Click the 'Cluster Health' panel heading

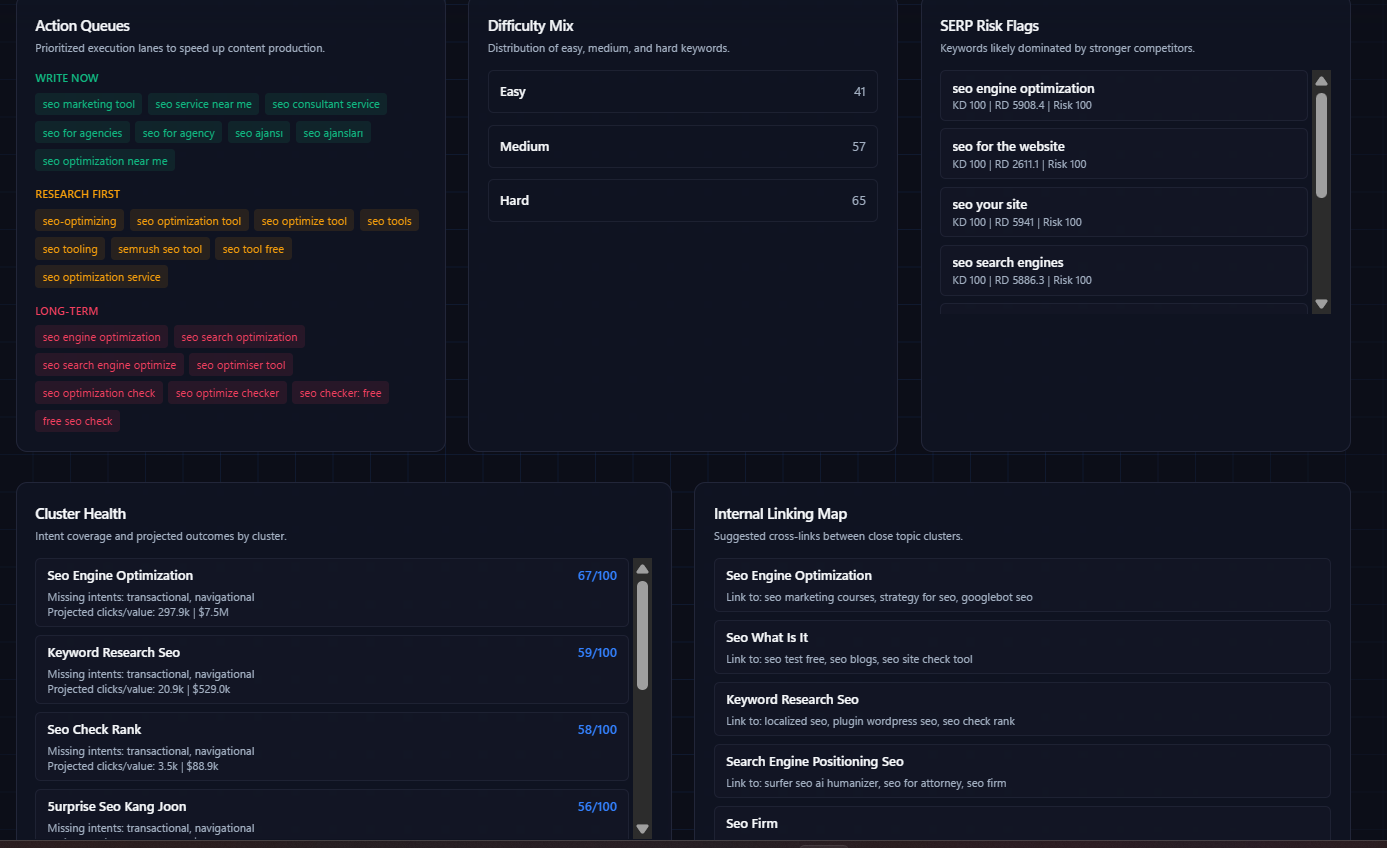click(81, 514)
